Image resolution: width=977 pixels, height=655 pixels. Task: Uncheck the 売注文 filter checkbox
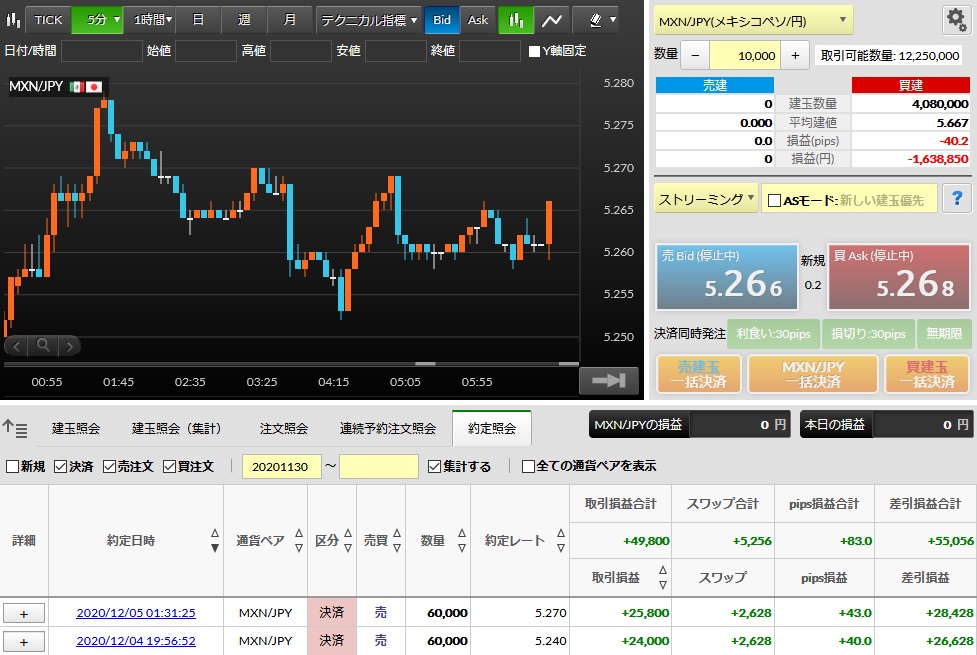(x=109, y=466)
